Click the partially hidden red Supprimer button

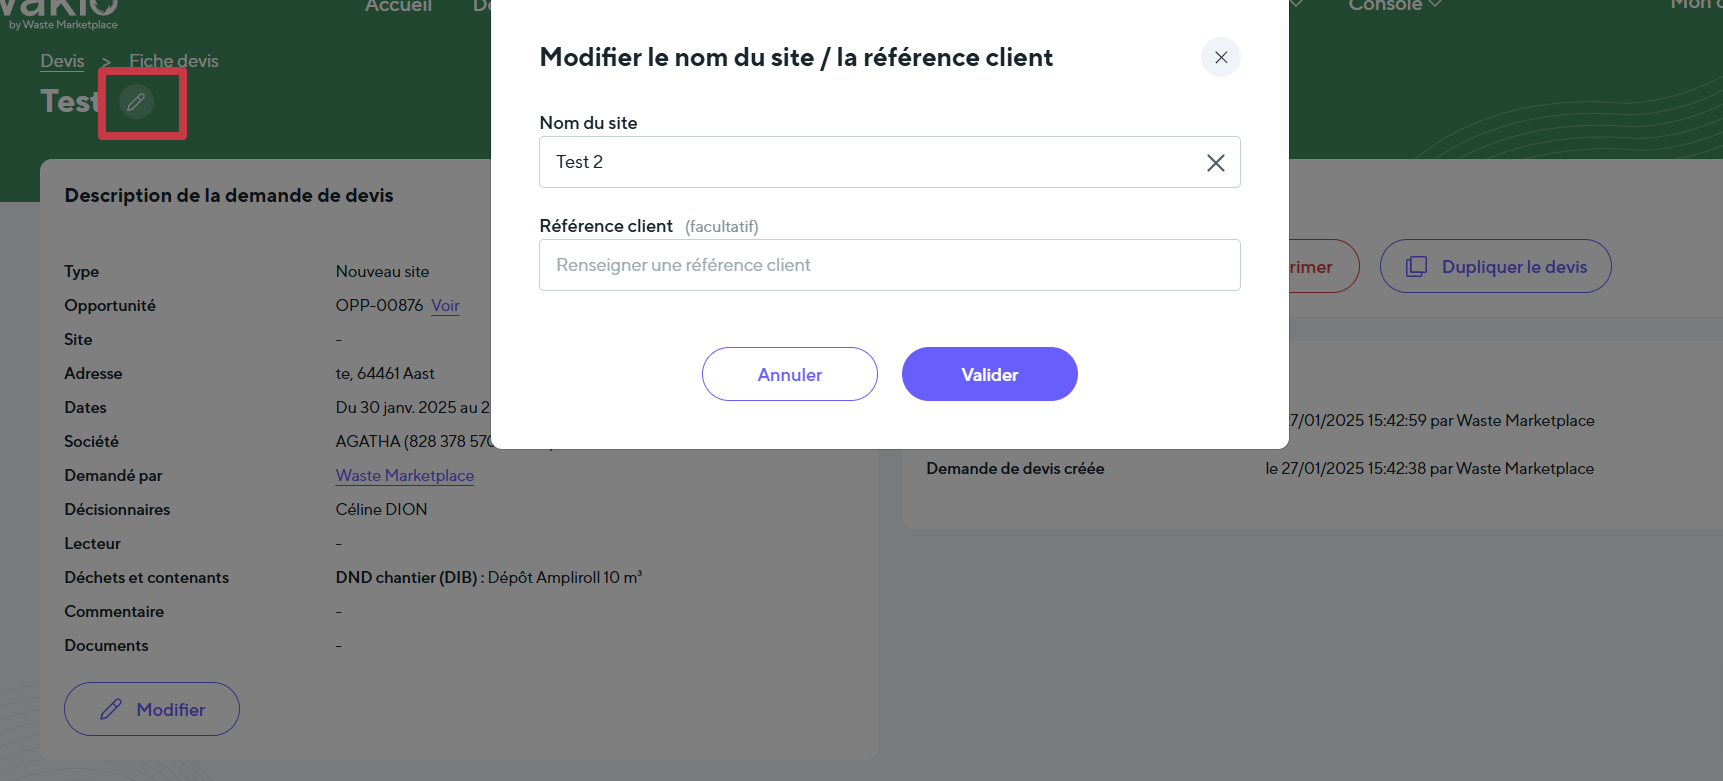(x=1322, y=267)
